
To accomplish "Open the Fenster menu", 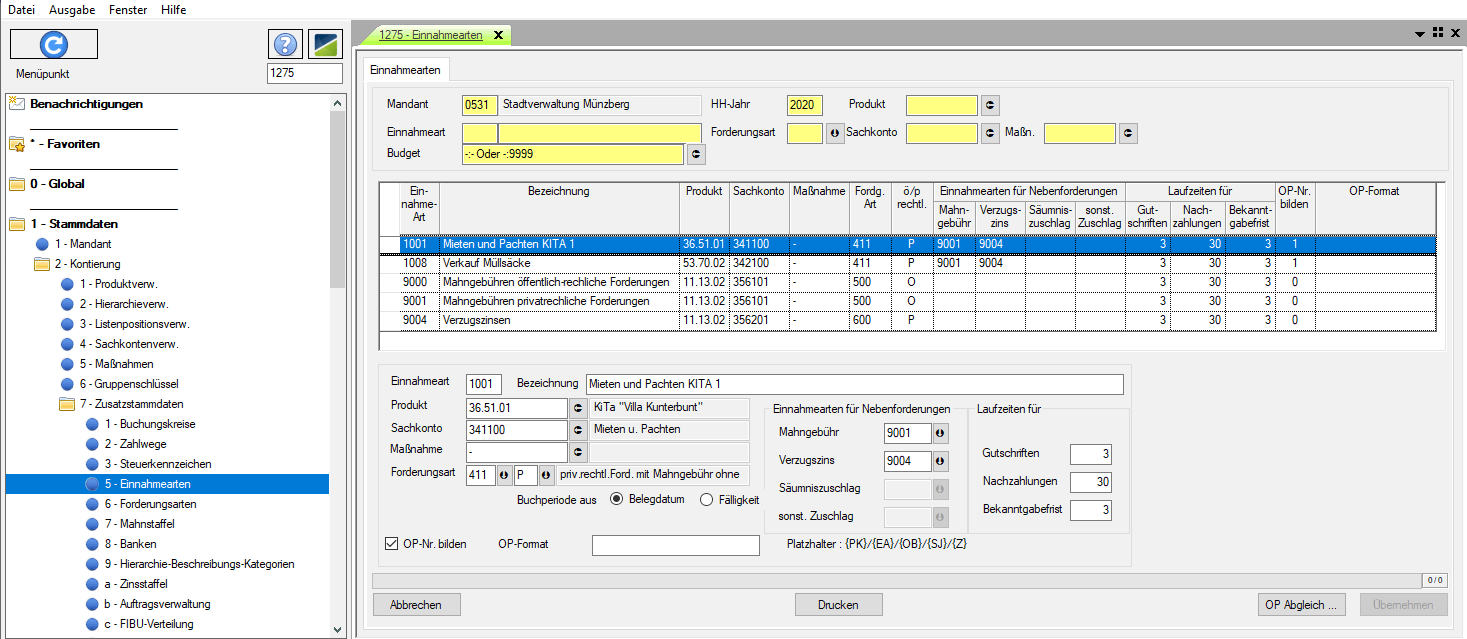I will (x=127, y=10).
